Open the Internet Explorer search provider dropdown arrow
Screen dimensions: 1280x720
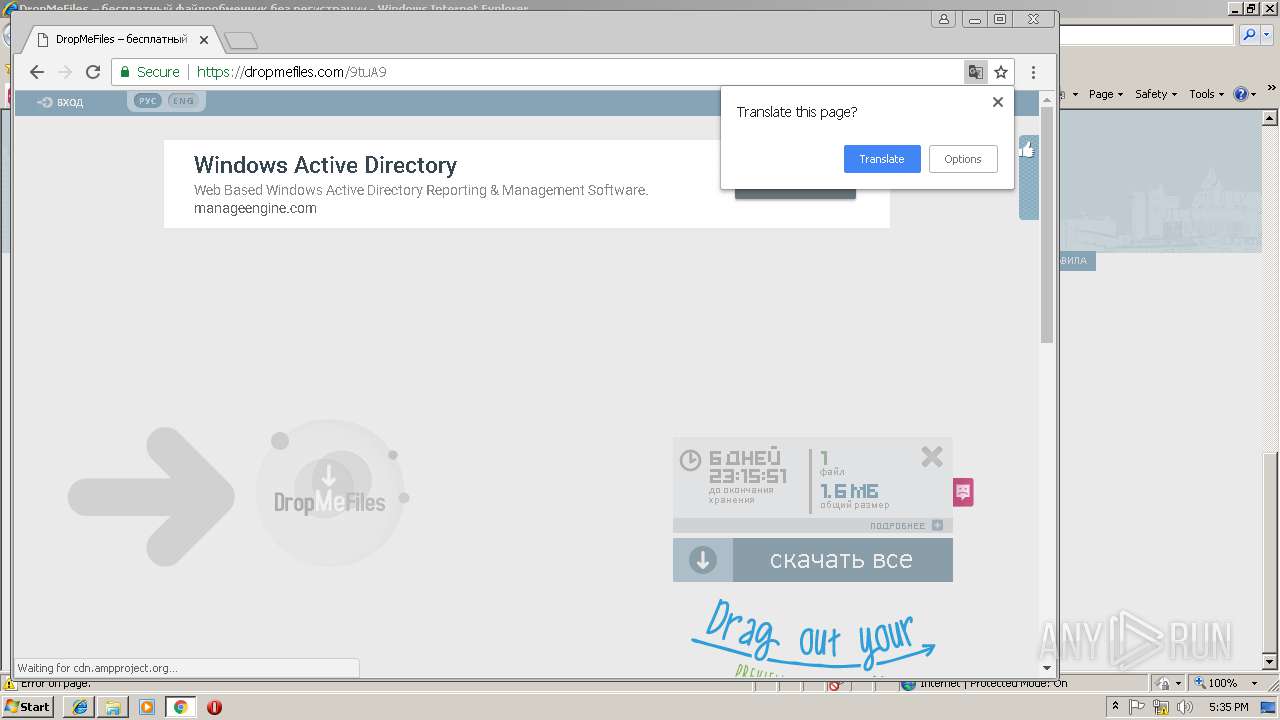(1266, 35)
